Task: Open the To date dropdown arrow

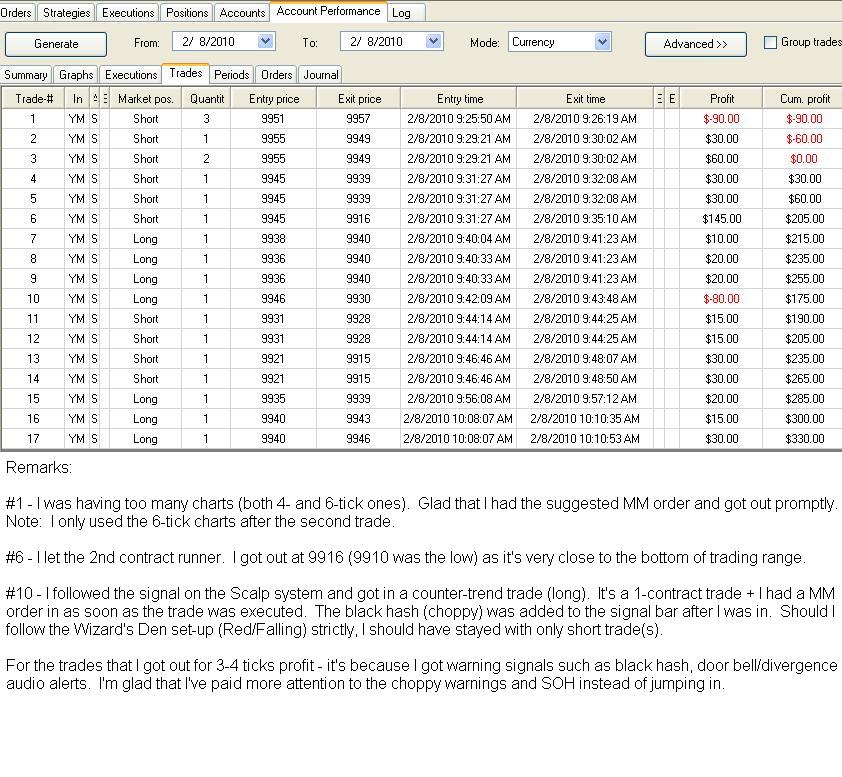Action: click(x=433, y=41)
